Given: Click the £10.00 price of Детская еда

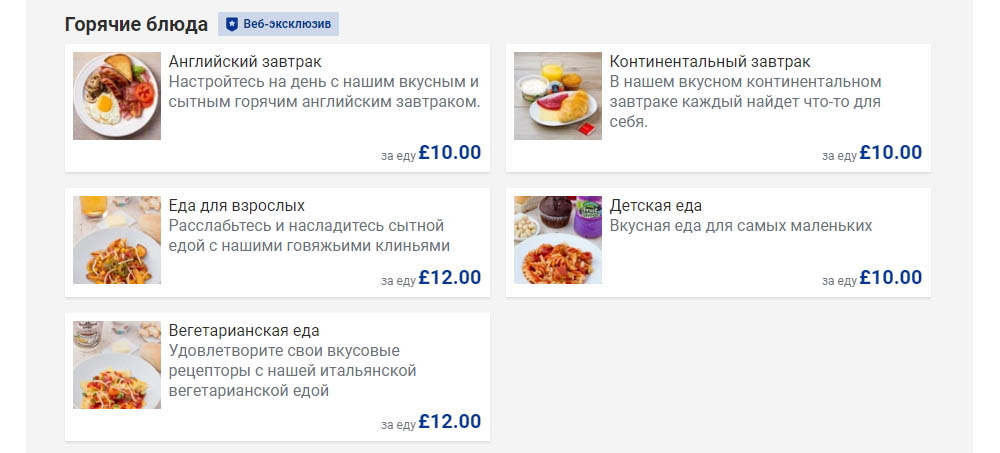Looking at the screenshot, I should coord(890,278).
